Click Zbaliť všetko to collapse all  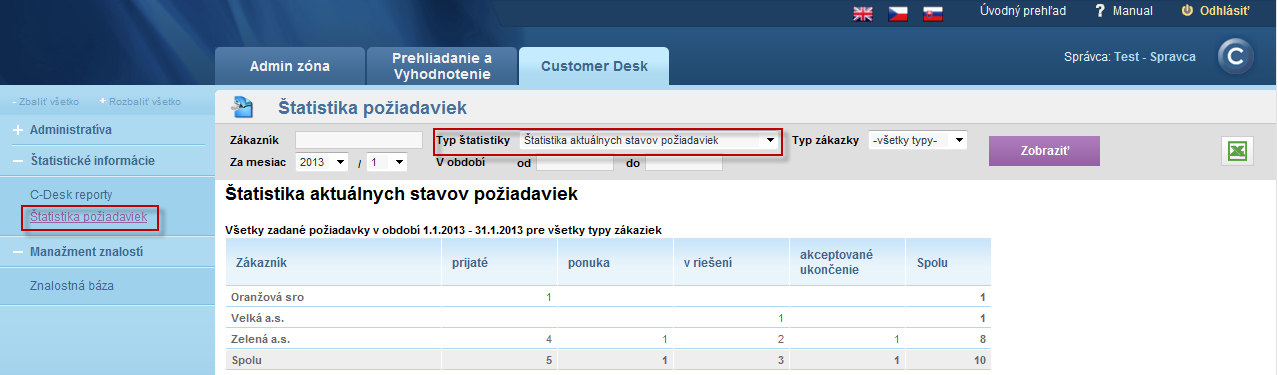click(x=45, y=102)
